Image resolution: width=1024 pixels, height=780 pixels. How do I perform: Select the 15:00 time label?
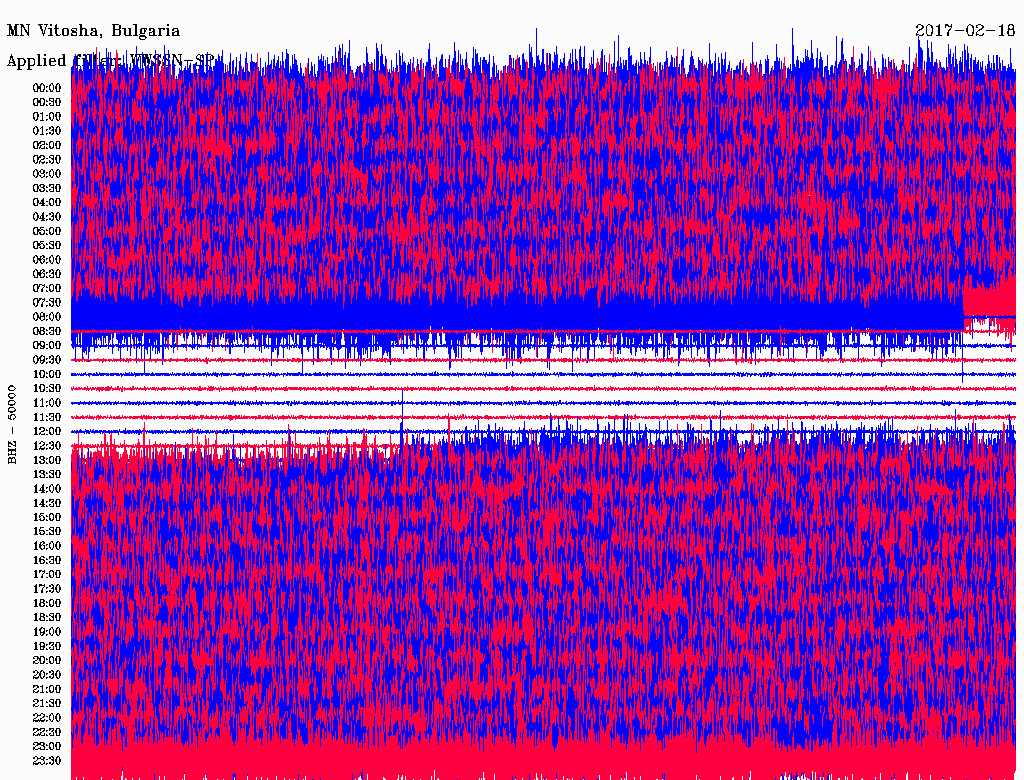[x=47, y=517]
